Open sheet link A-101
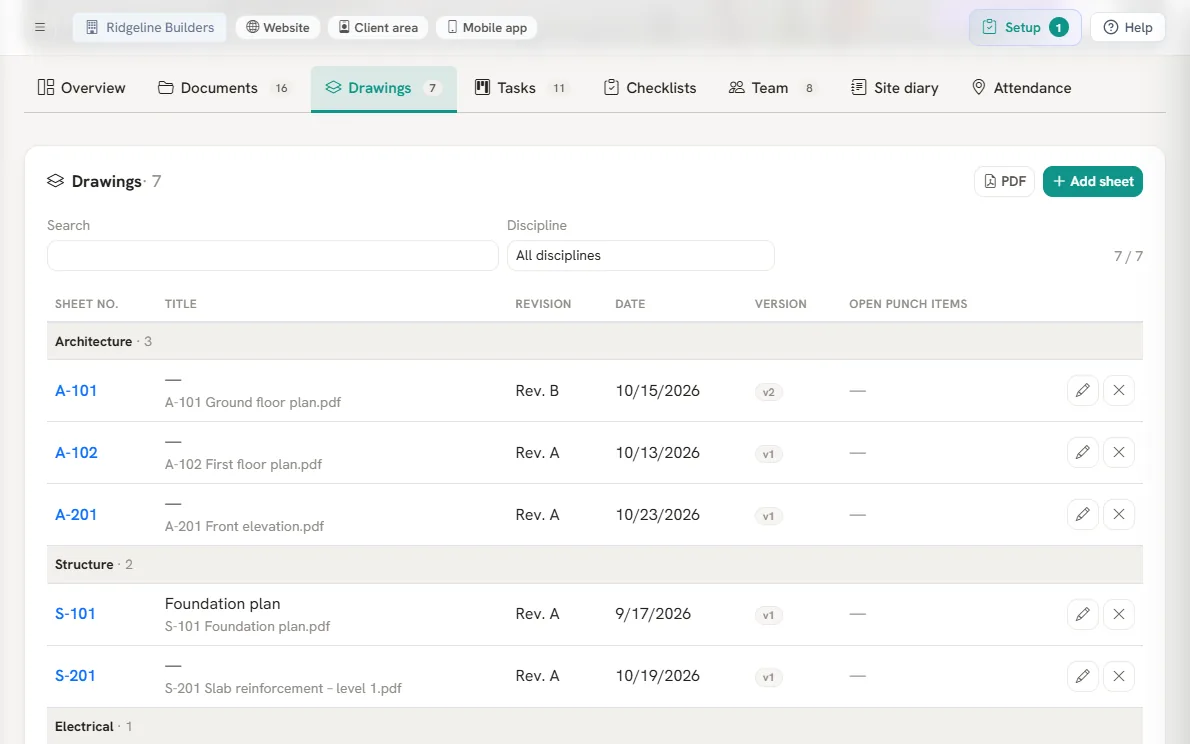1190x744 pixels. click(76, 391)
